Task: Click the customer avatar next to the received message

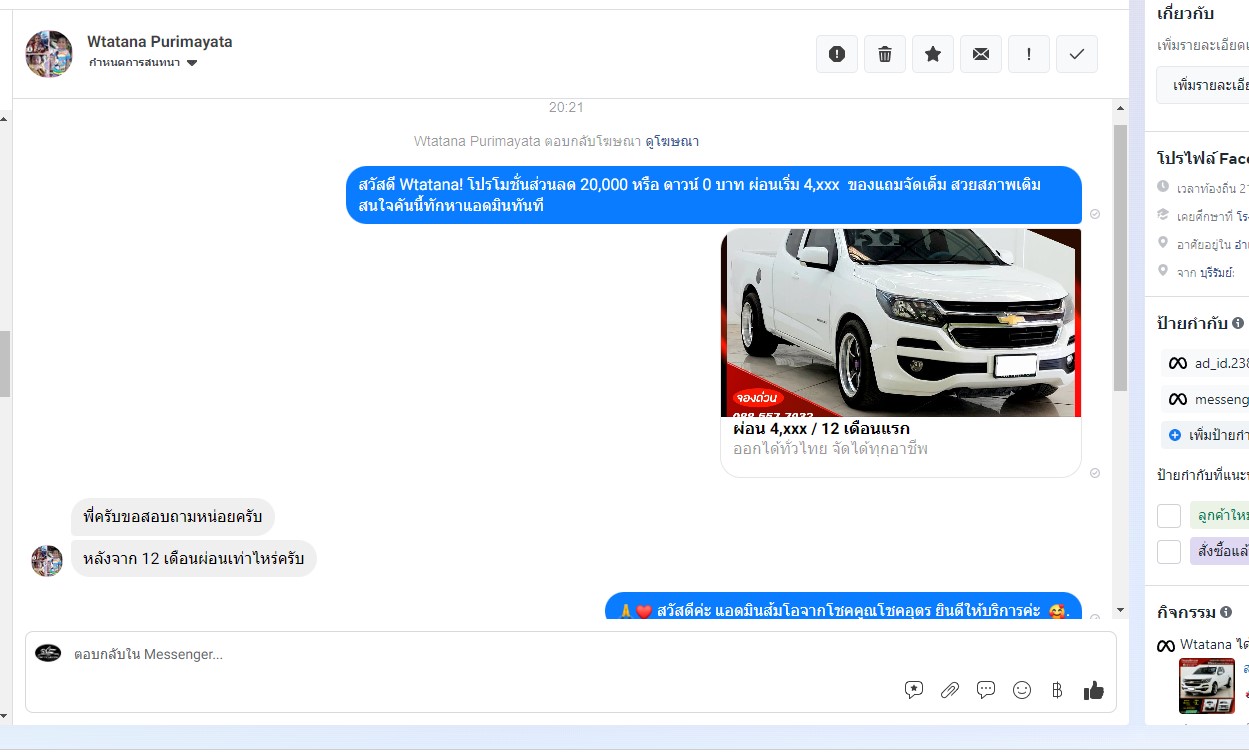Action: pos(47,561)
